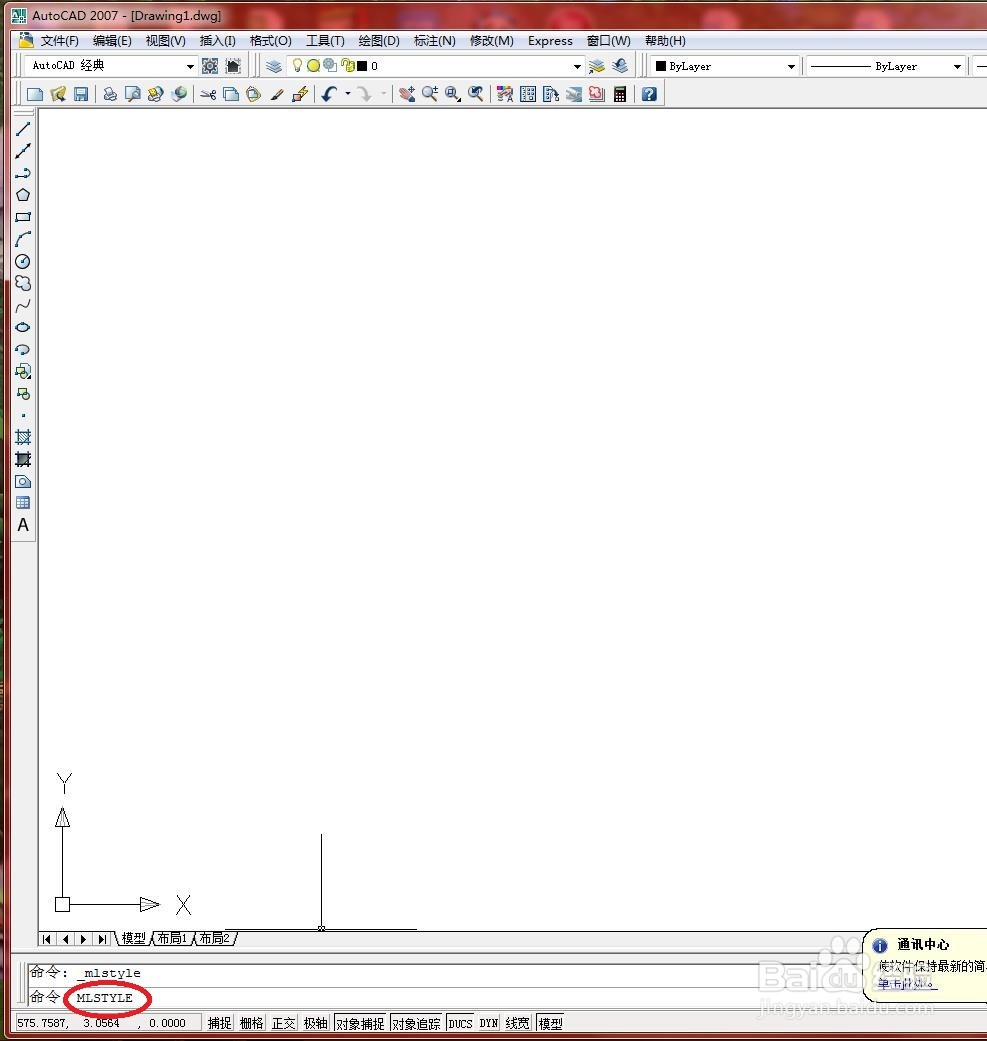Select the Construction Line tool

(x=23, y=151)
